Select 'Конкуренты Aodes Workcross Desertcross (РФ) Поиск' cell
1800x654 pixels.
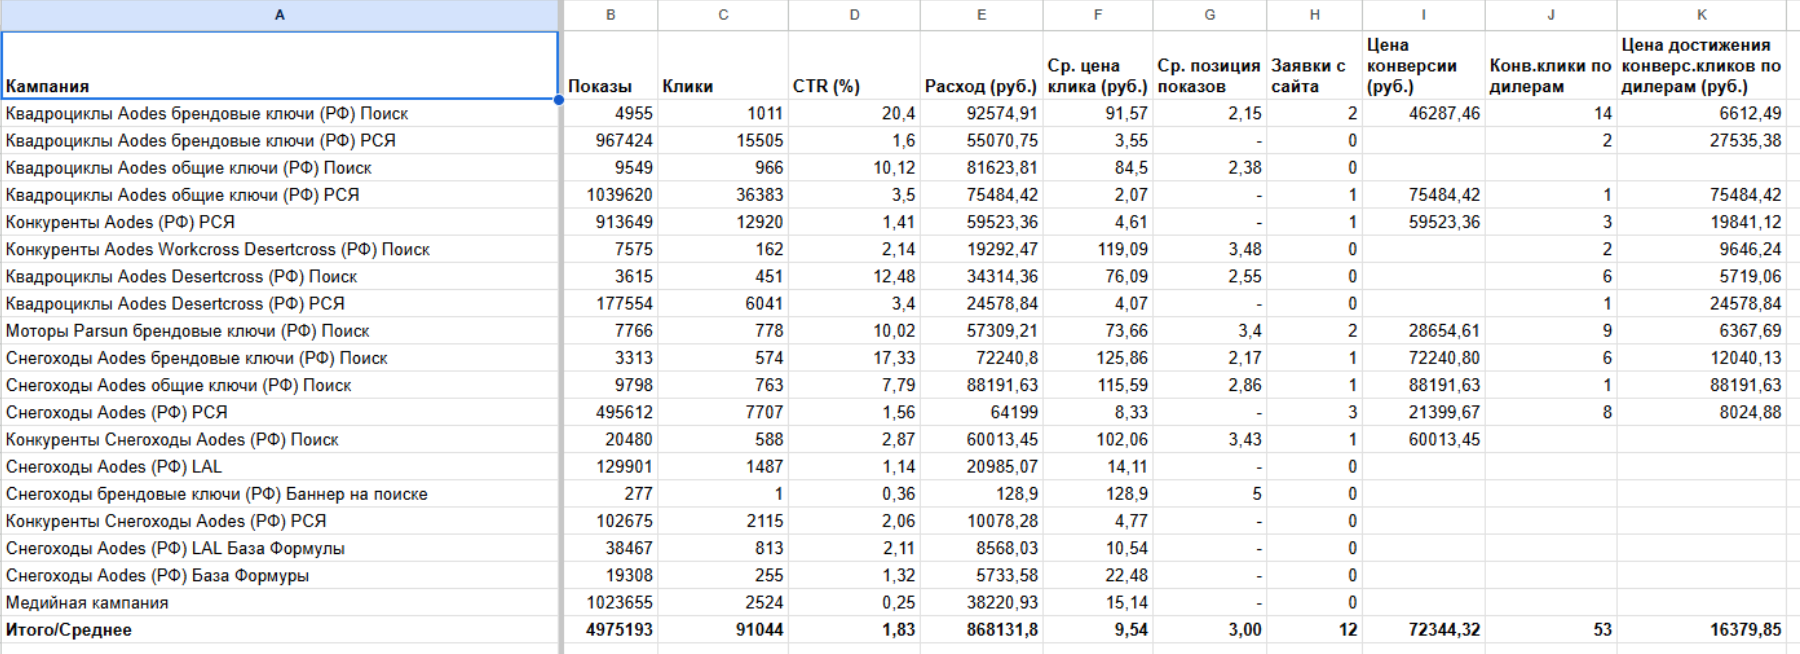point(280,249)
